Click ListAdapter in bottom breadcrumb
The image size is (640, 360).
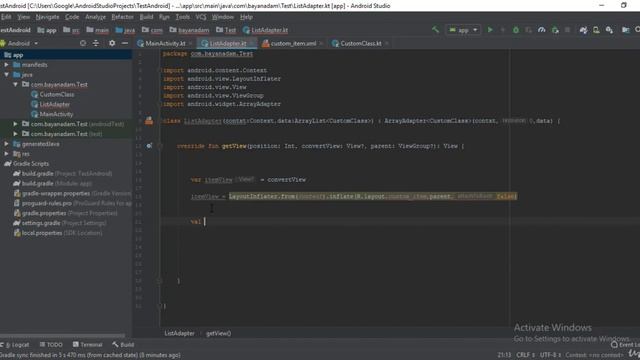tap(179, 333)
